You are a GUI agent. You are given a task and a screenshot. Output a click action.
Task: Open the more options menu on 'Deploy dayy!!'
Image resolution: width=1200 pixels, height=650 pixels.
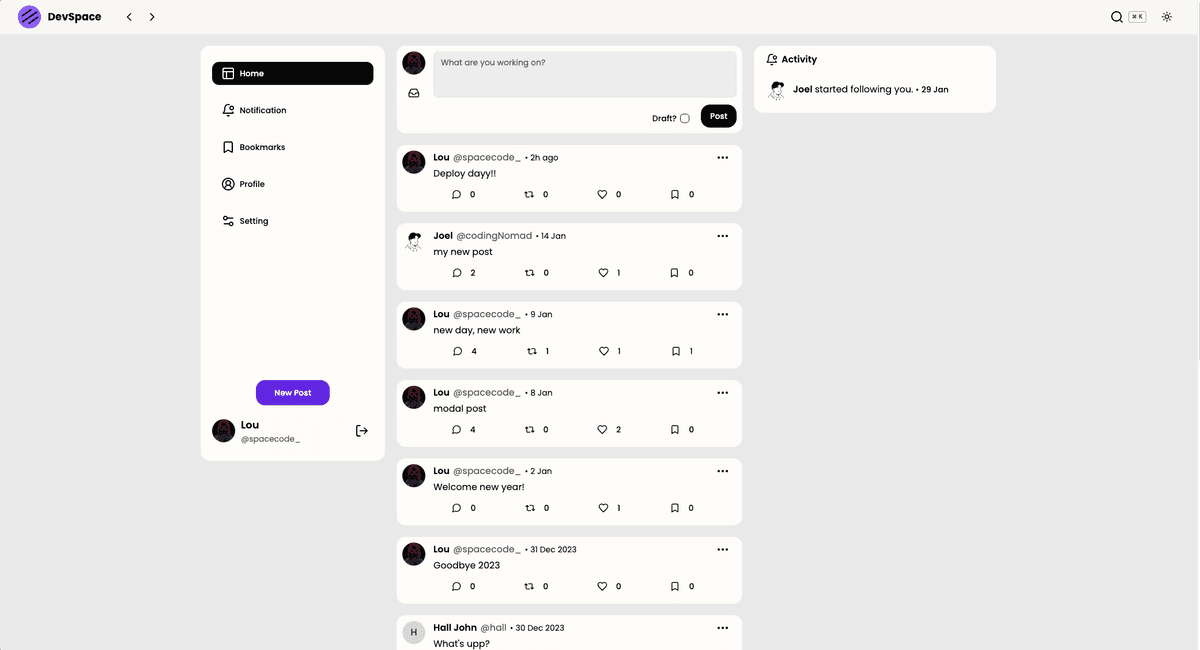click(x=723, y=158)
